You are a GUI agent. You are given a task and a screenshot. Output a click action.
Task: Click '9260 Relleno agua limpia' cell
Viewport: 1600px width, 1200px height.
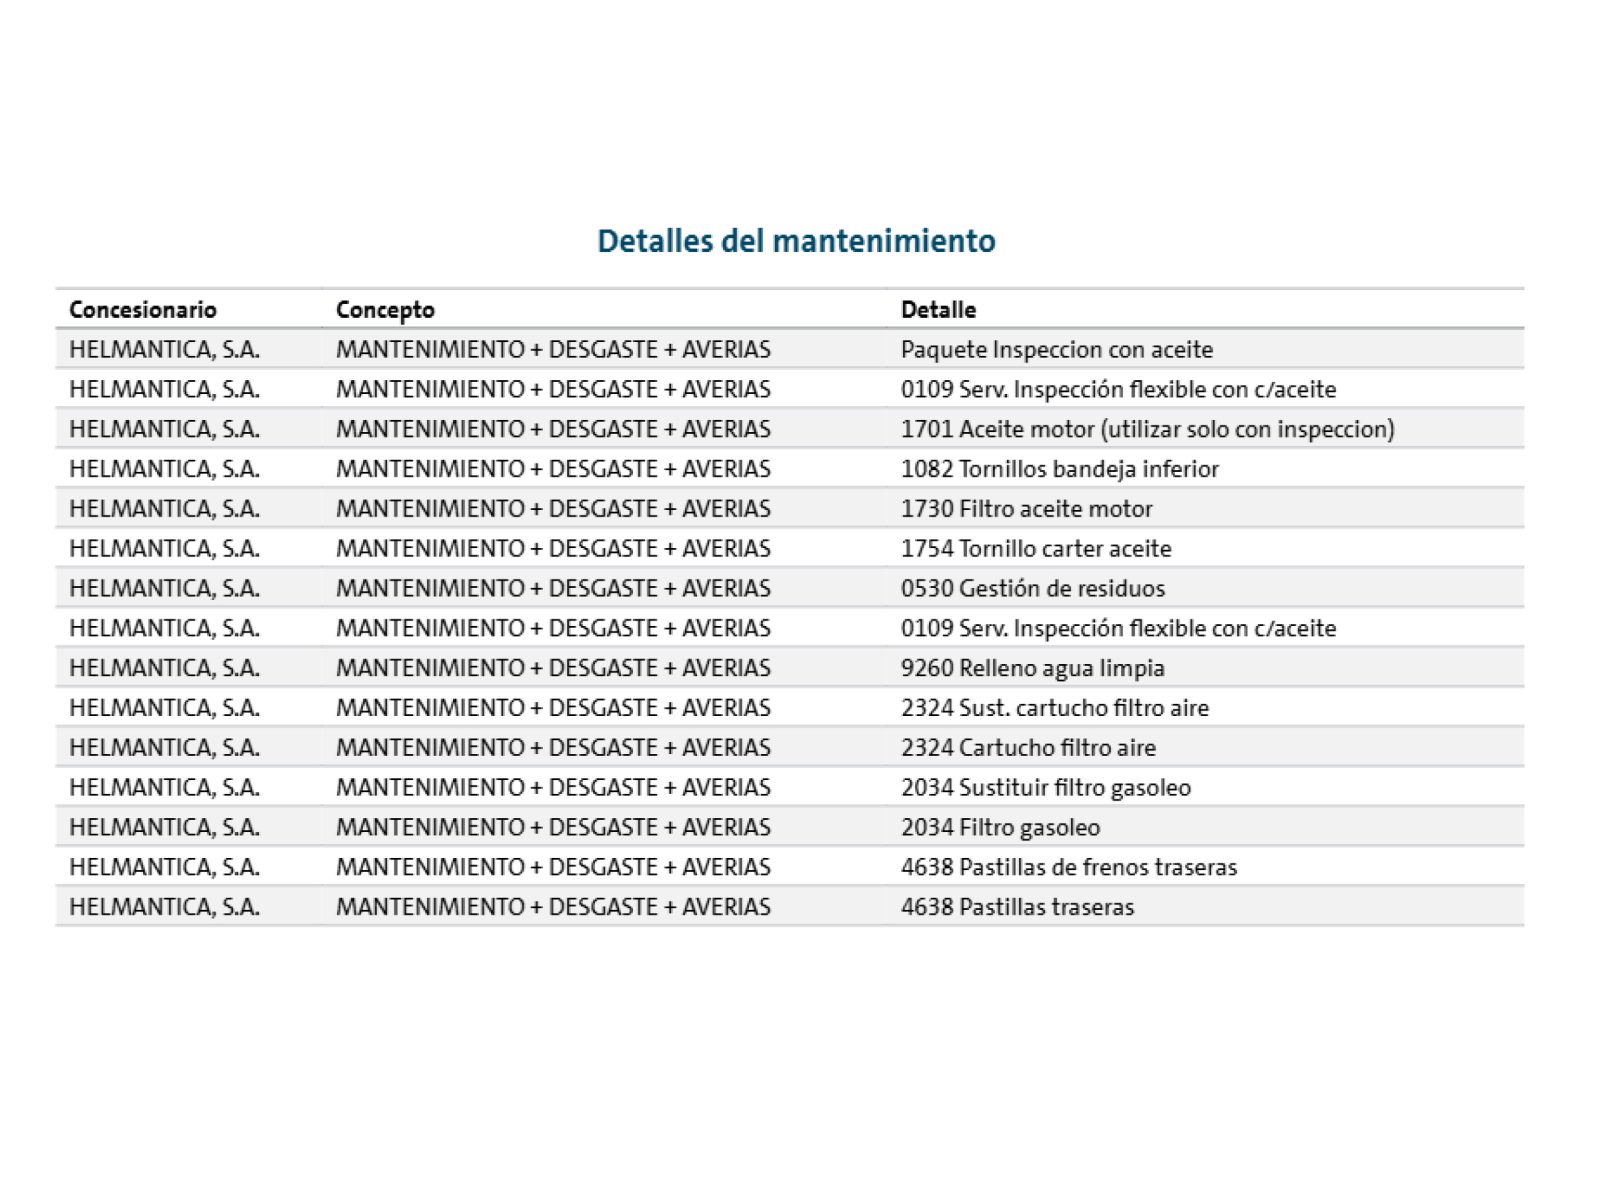pyautogui.click(x=1032, y=668)
